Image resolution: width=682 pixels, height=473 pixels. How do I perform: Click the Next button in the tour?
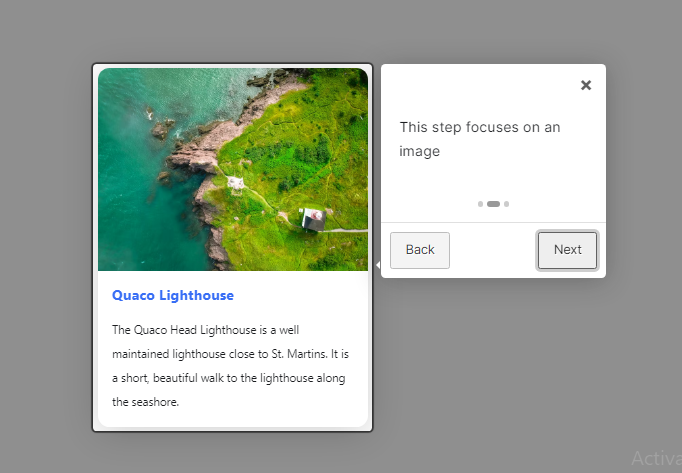[x=567, y=250]
